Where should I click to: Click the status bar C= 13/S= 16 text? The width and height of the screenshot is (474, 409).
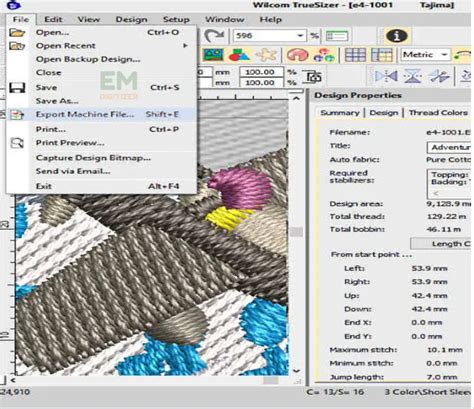(x=335, y=392)
